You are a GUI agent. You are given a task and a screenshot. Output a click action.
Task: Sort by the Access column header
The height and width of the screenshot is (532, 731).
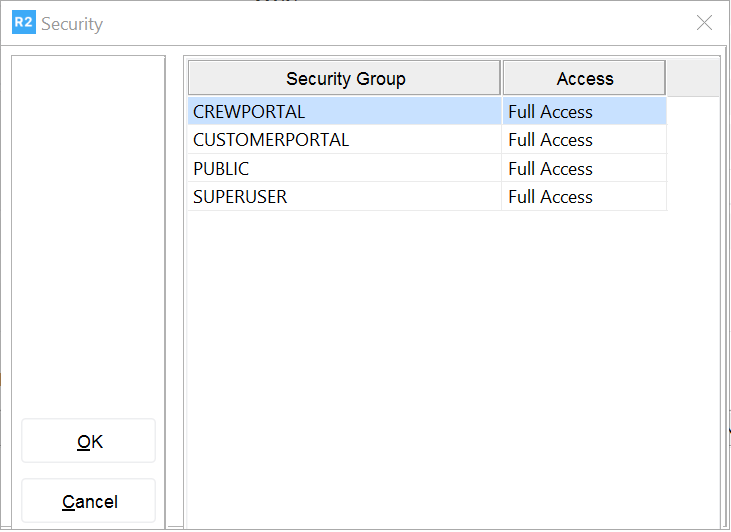click(584, 78)
